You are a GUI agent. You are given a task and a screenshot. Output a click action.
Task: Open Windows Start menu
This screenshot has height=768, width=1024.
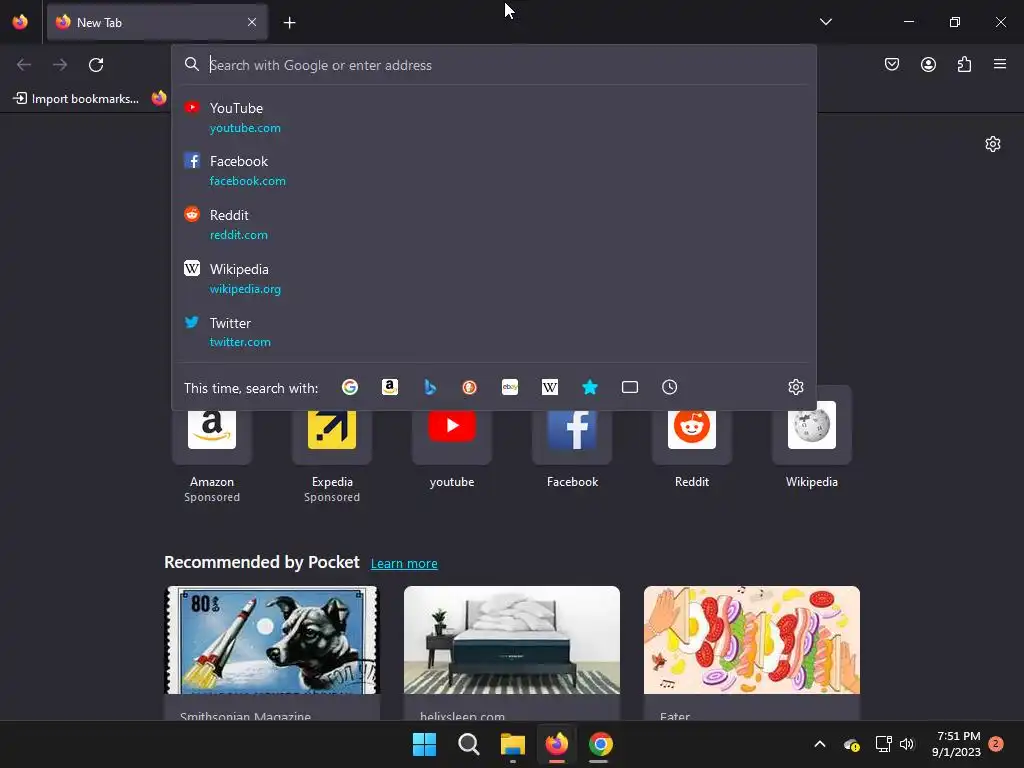tap(424, 744)
